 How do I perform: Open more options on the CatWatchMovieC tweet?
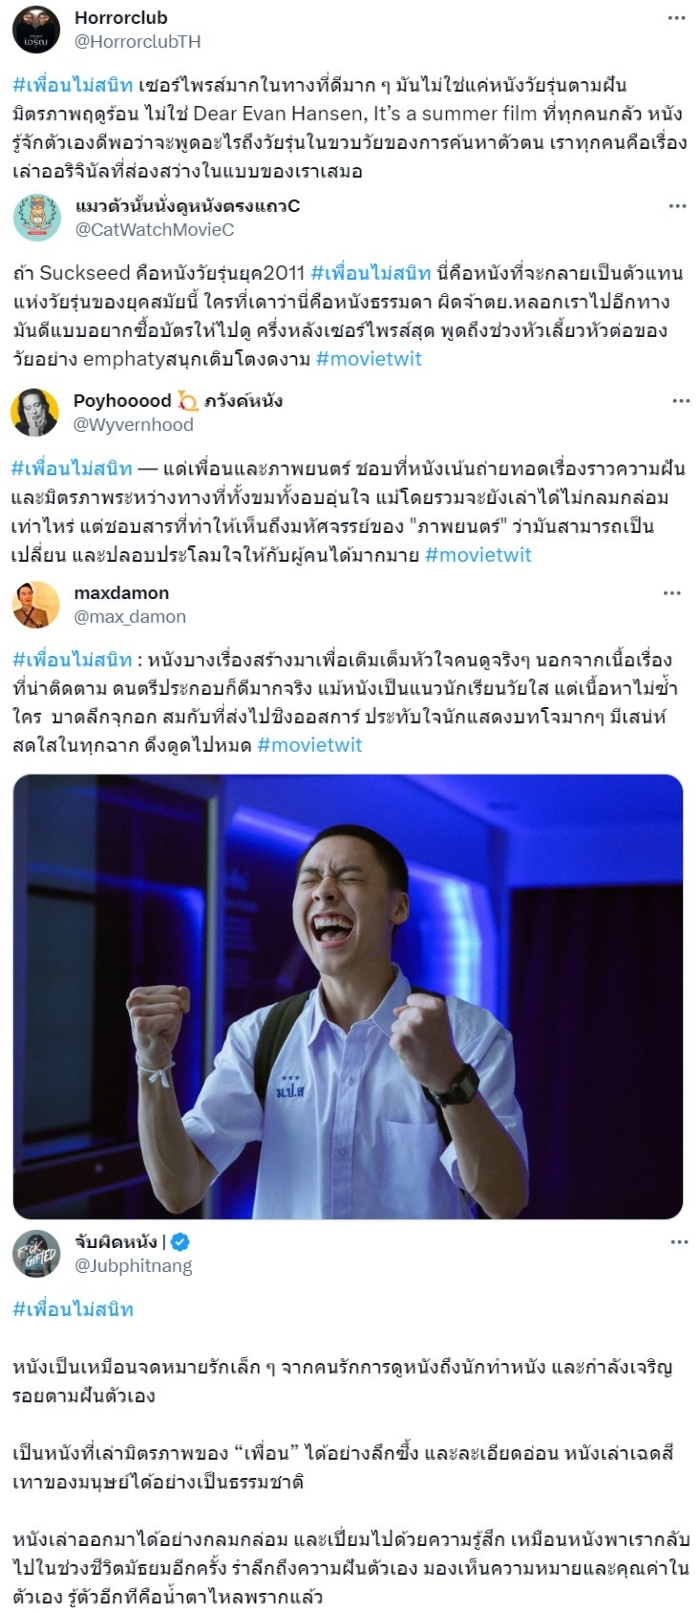[677, 206]
